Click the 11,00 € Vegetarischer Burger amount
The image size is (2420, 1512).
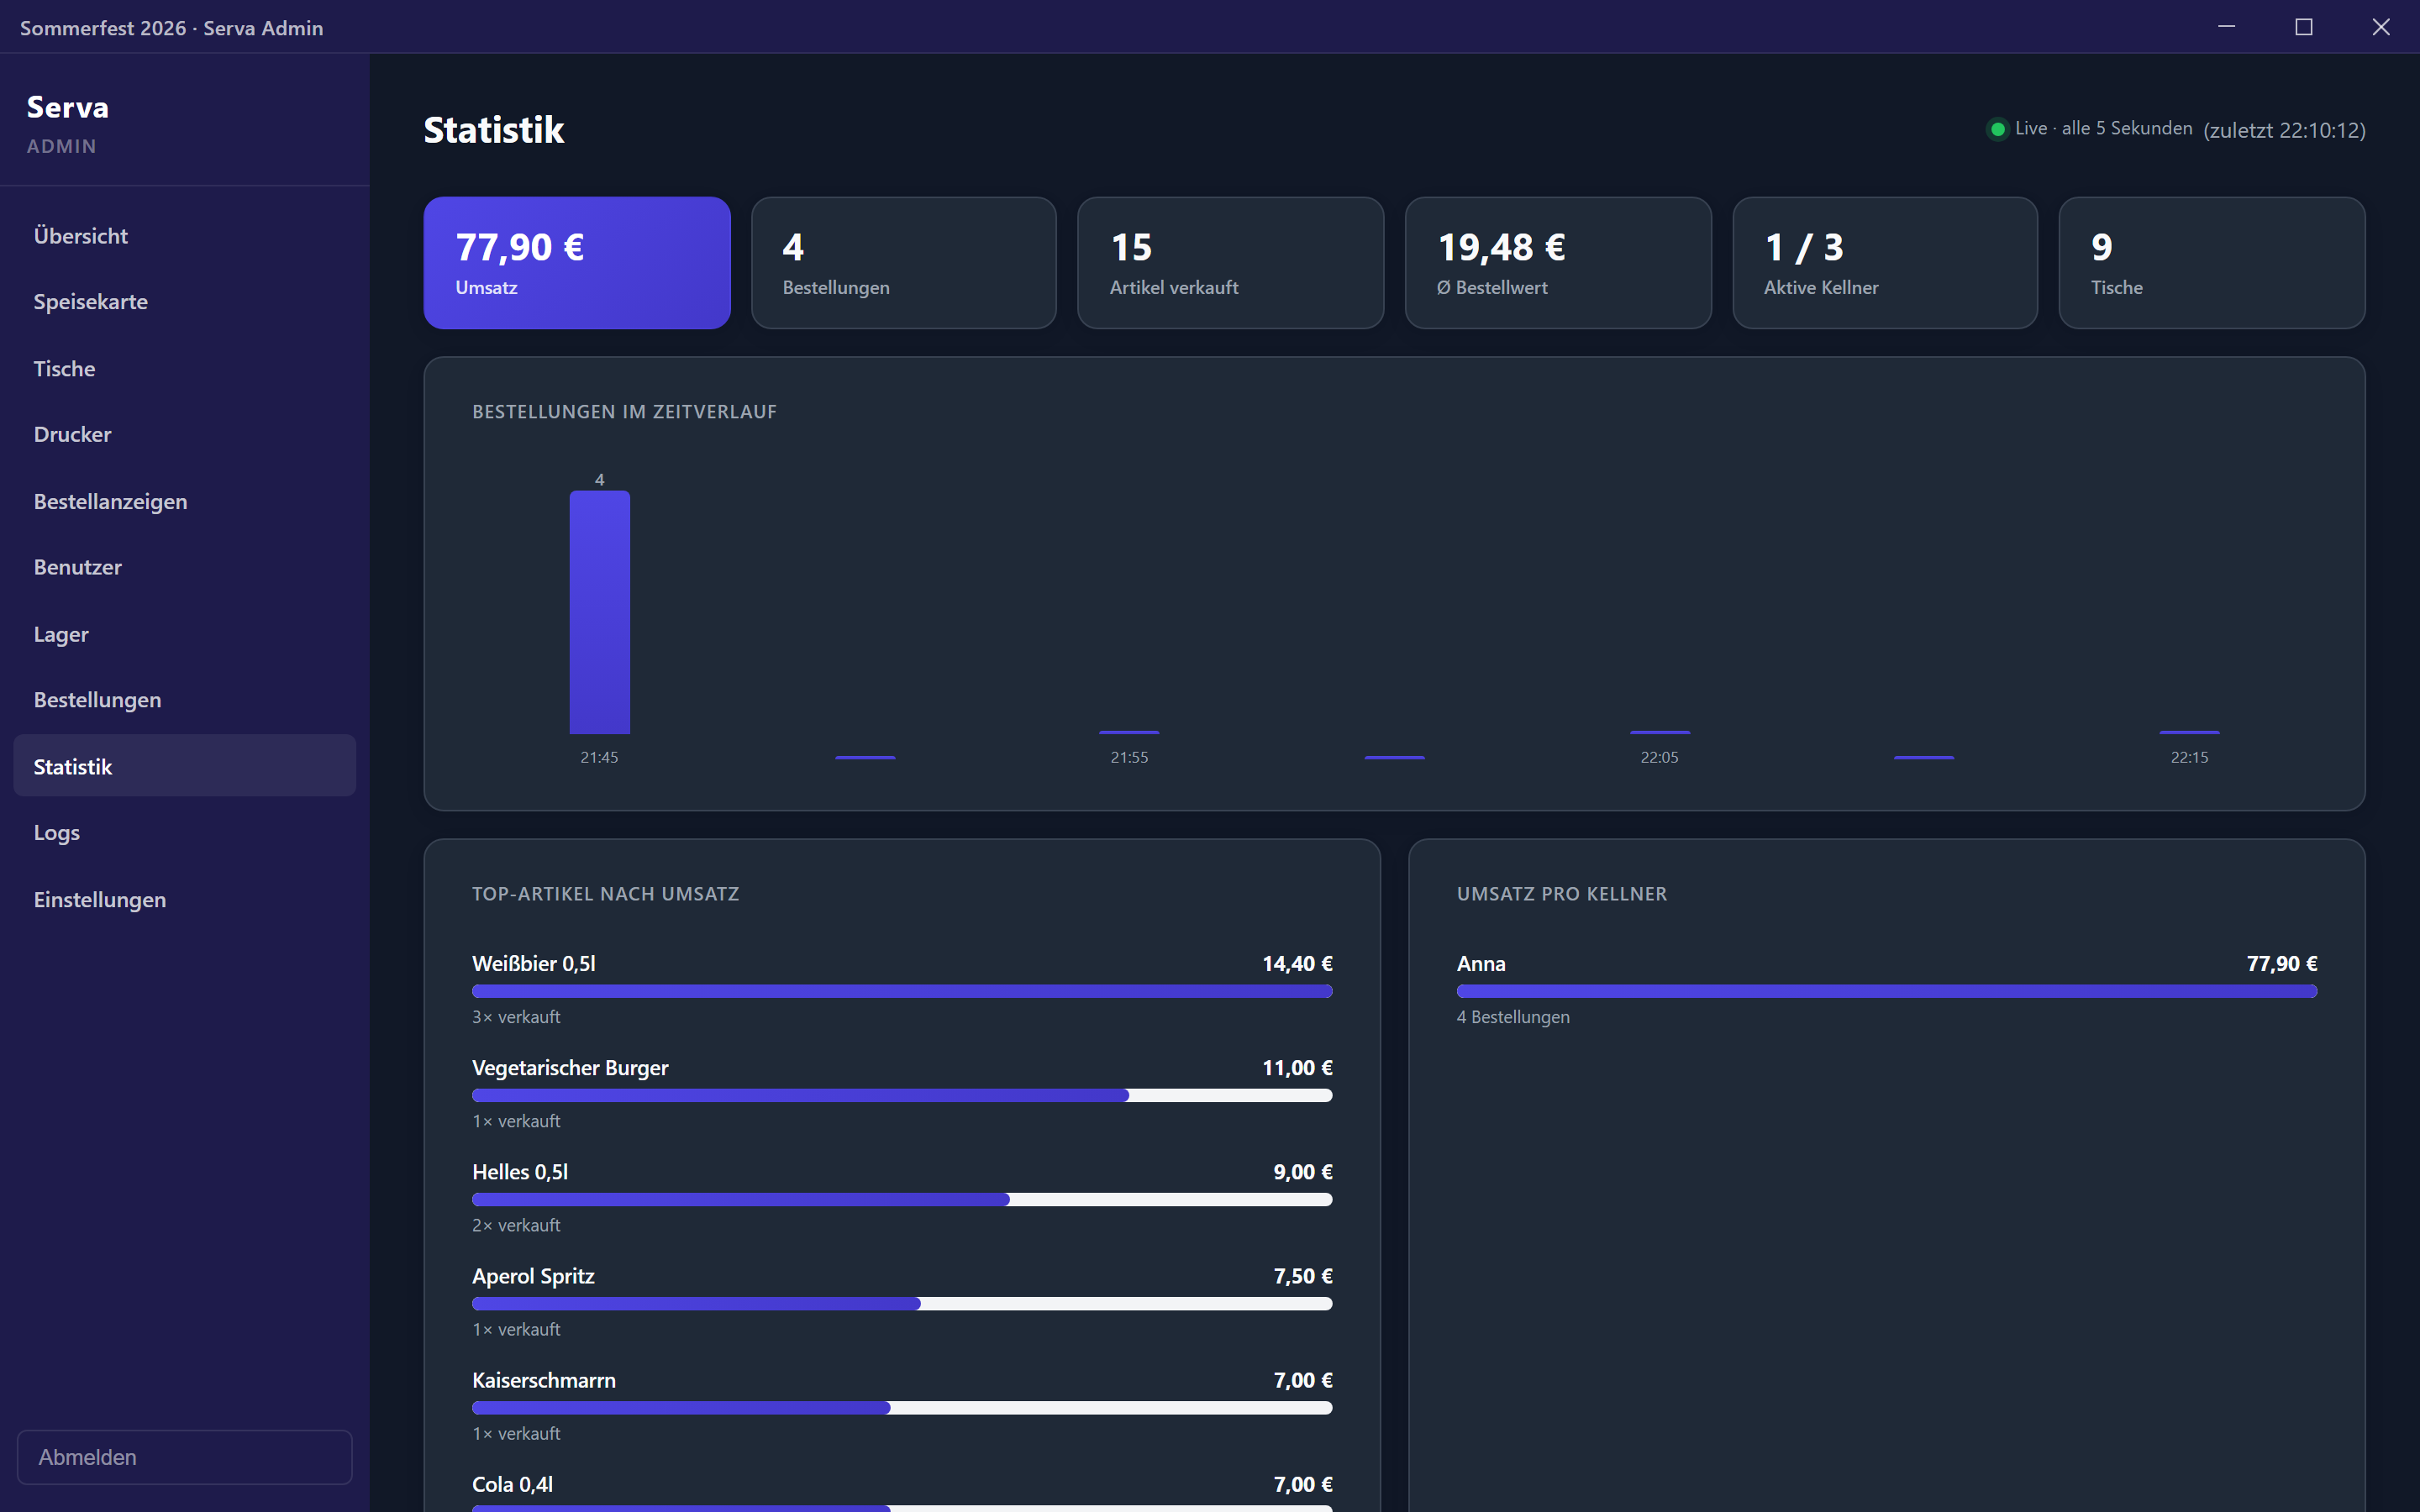(x=1297, y=1067)
